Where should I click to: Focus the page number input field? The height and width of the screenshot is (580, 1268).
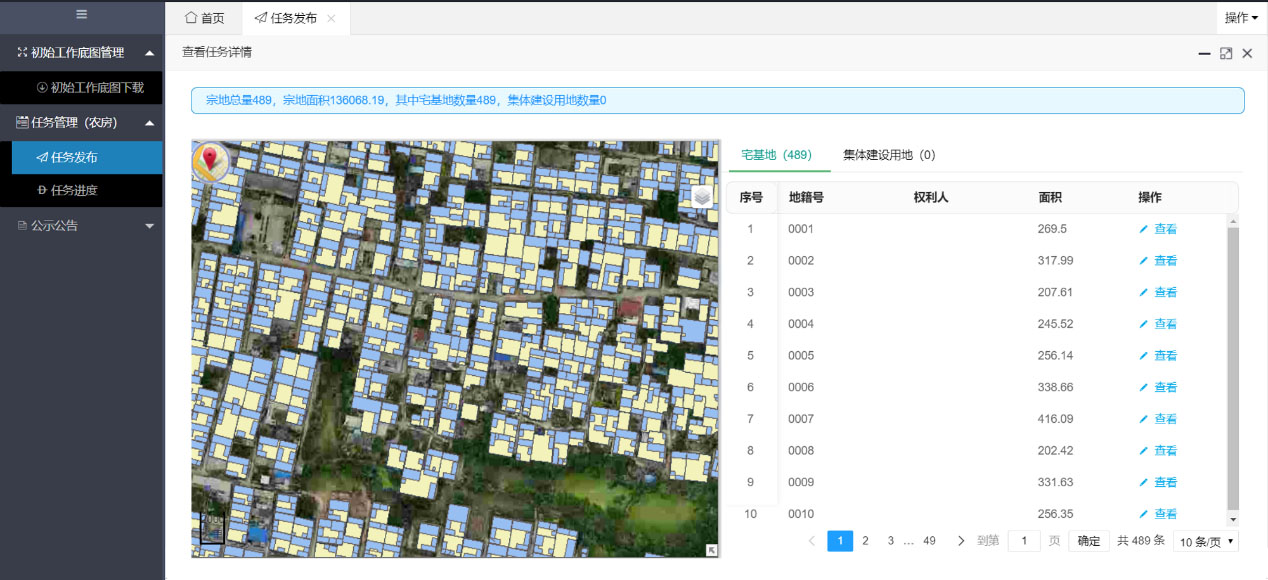(x=1024, y=541)
